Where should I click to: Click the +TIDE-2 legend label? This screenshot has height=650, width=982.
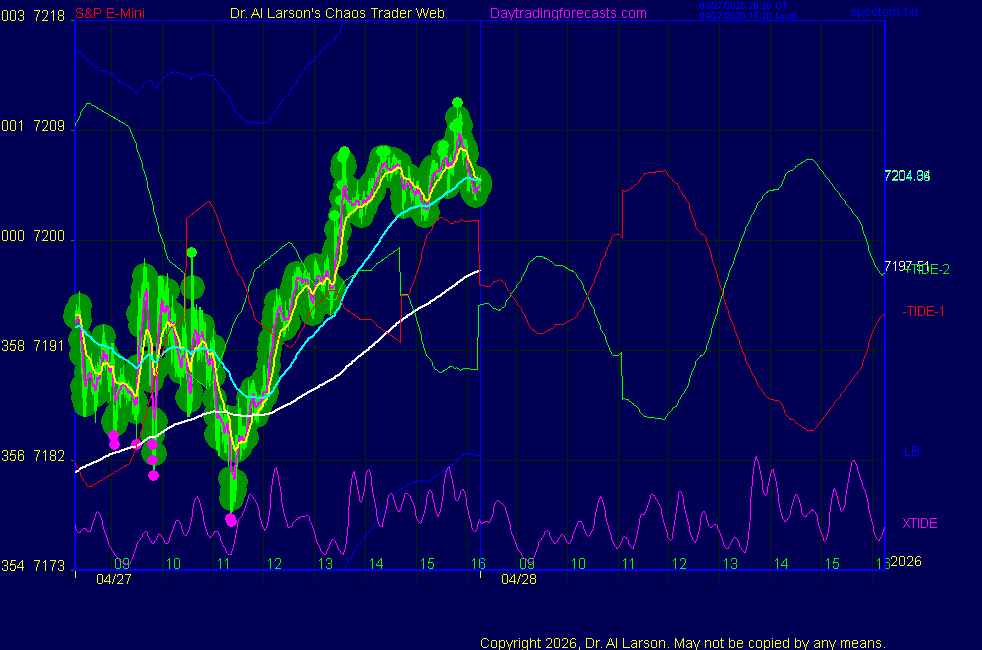(x=927, y=270)
